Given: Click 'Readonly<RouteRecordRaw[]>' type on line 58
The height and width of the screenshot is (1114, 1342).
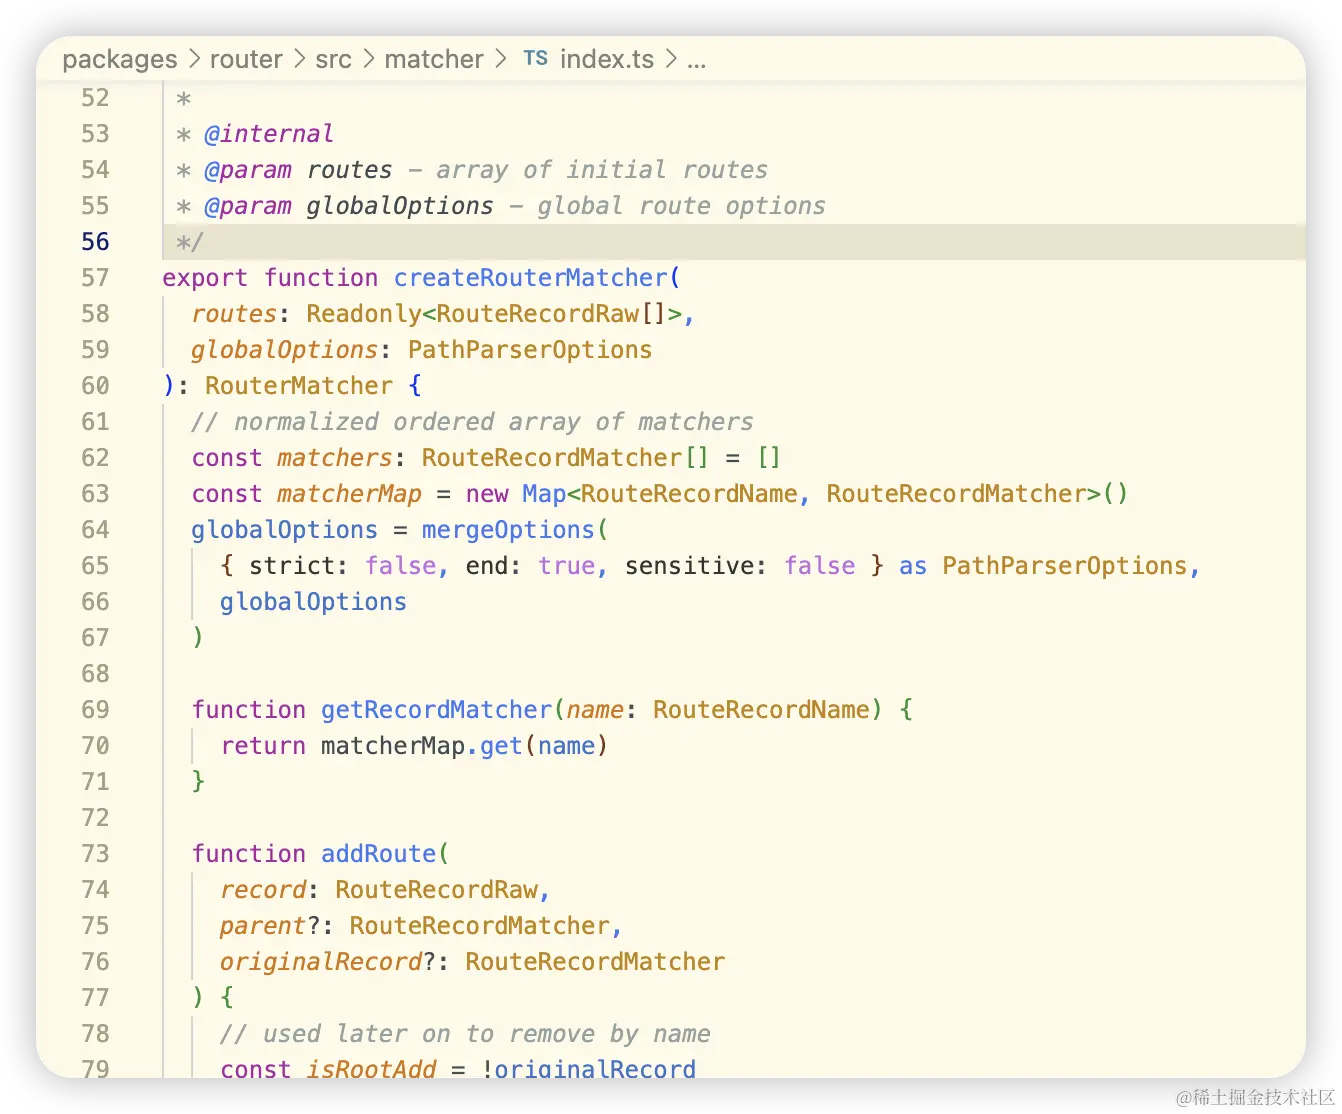Looking at the screenshot, I should pos(494,314).
